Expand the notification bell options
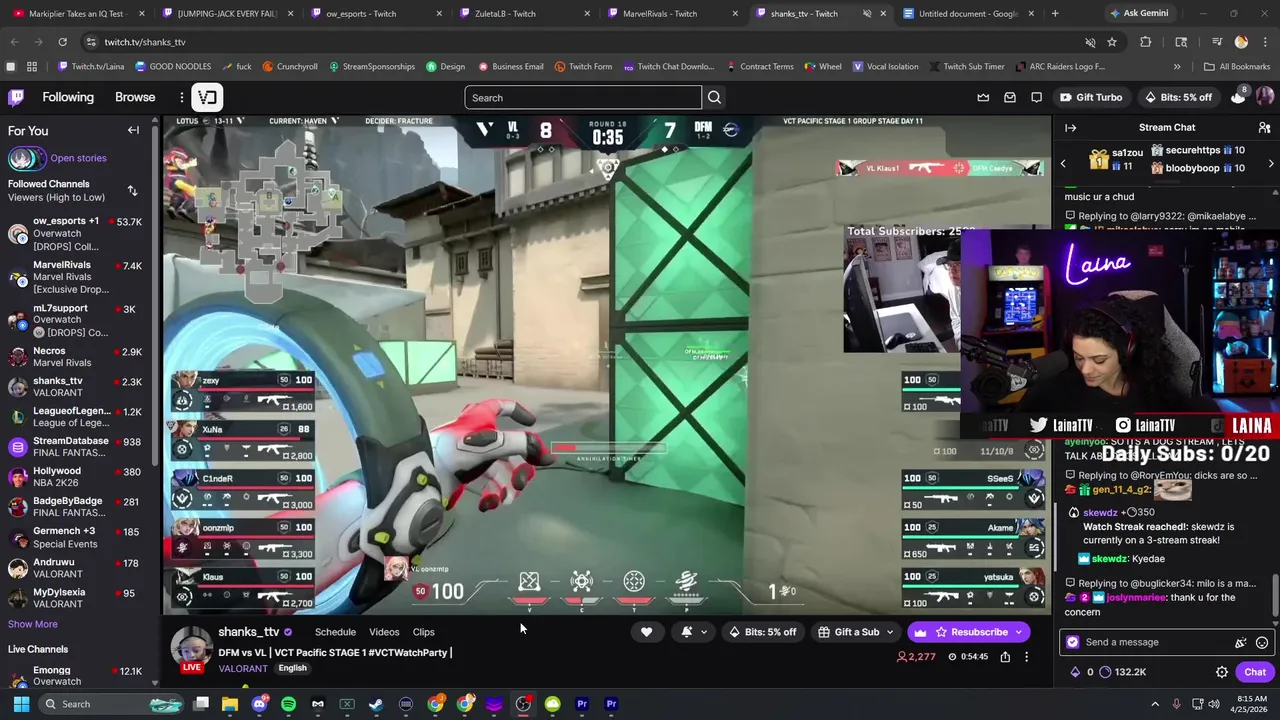The height and width of the screenshot is (720, 1280). pyautogui.click(x=703, y=632)
